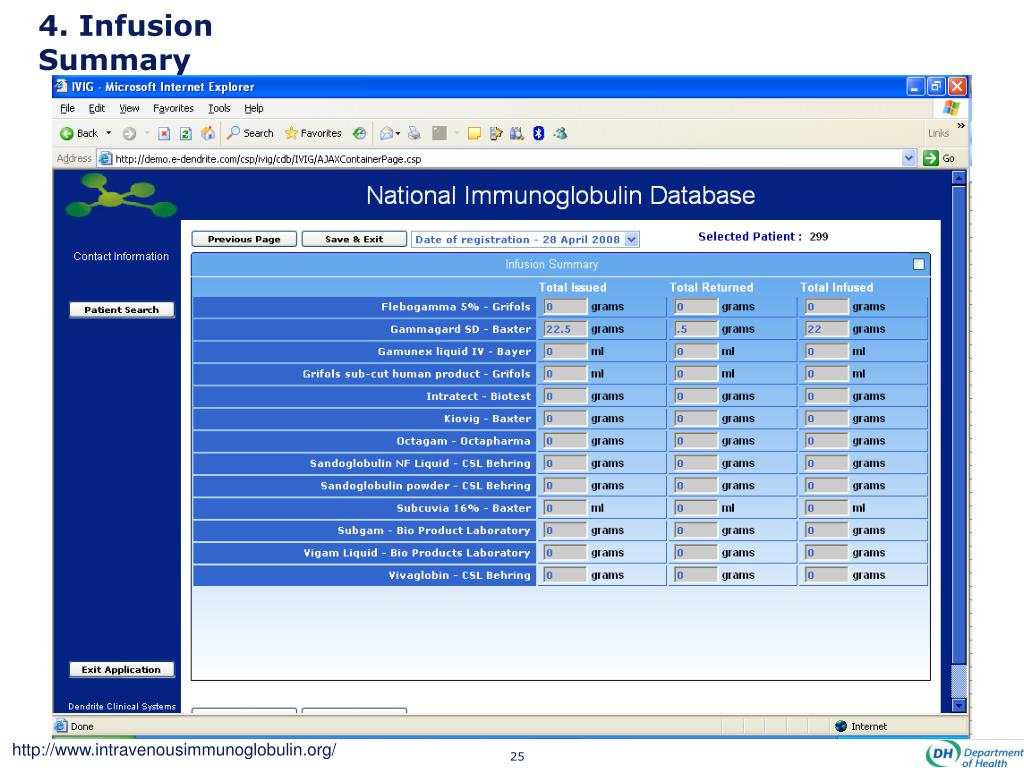Open the Mail icon dropdown arrow
This screenshot has width=1024, height=768.
point(398,134)
